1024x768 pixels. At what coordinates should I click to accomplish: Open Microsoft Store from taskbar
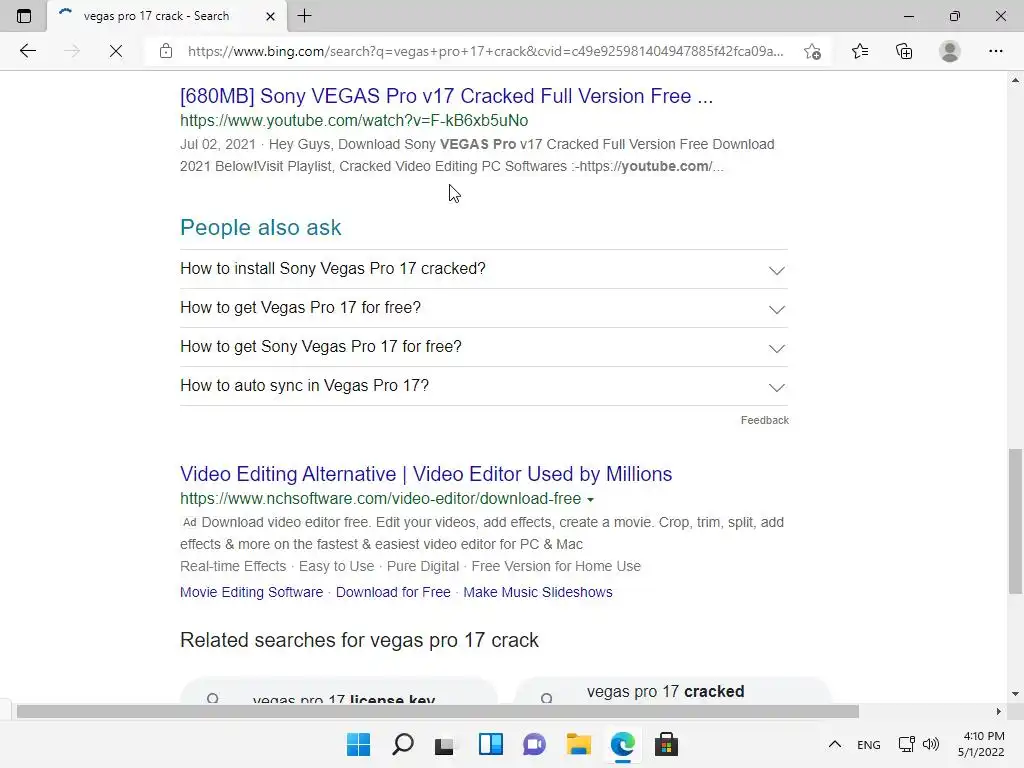click(666, 744)
